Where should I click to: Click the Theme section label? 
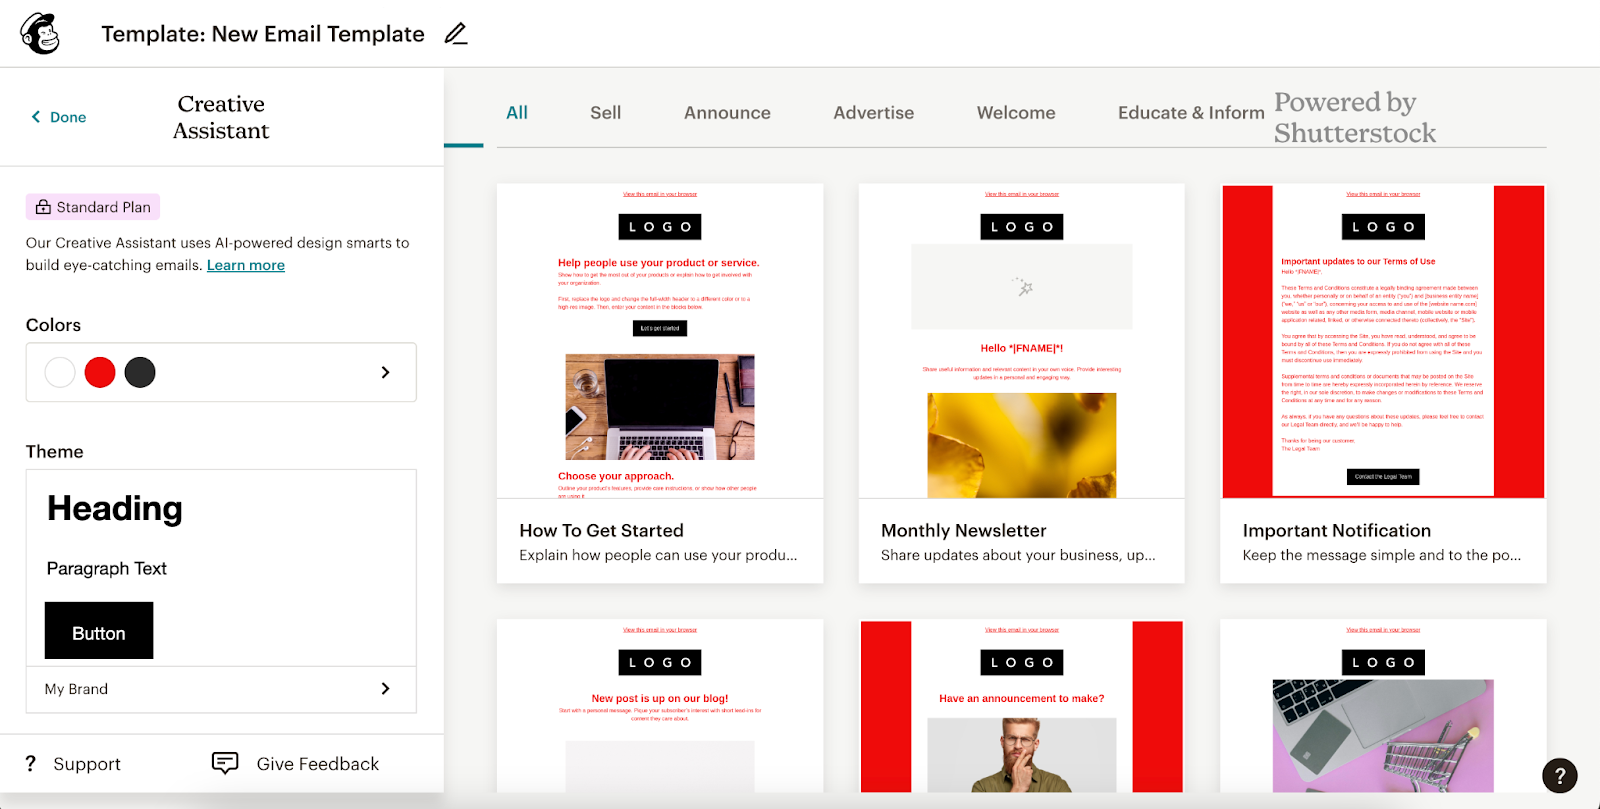(x=54, y=452)
